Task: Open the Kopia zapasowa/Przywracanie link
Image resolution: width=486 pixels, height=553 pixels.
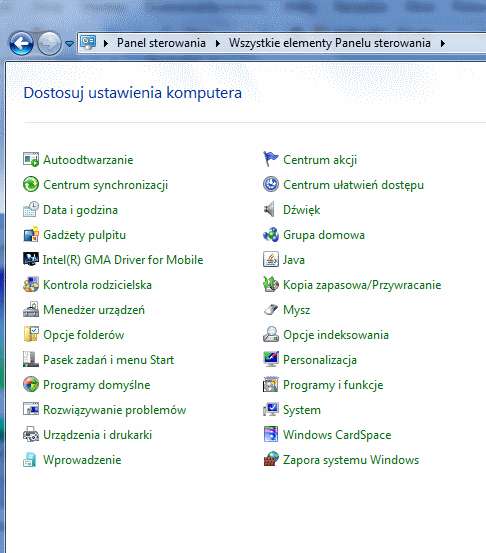Action: tap(362, 285)
